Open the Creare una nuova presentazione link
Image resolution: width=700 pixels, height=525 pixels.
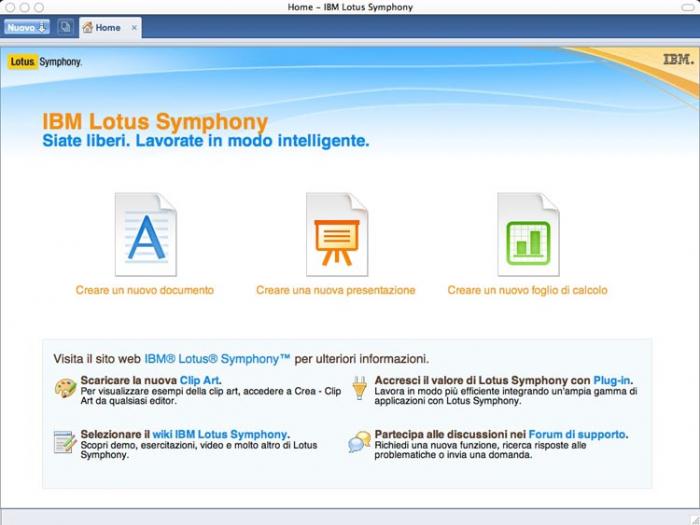336,290
